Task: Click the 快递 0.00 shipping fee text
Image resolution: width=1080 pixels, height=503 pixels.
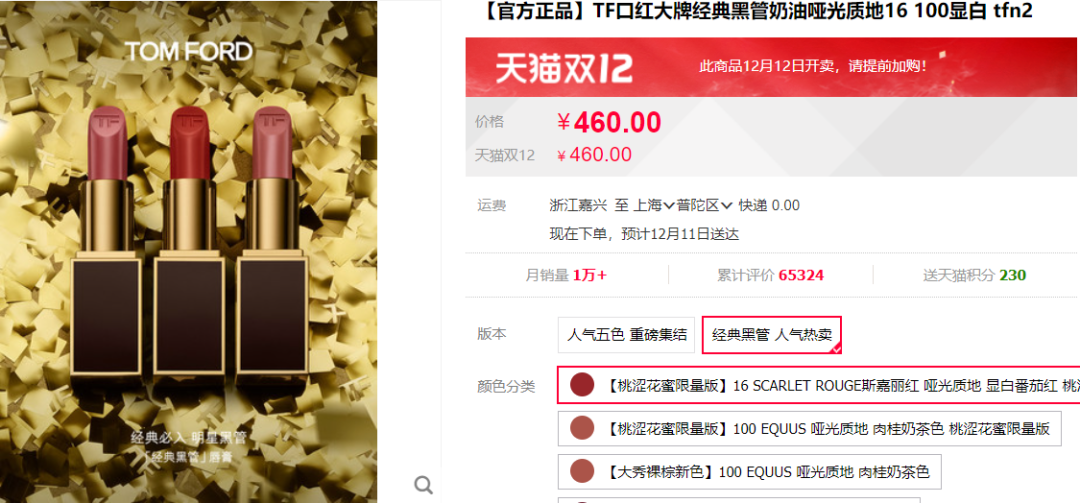Action: (x=769, y=205)
